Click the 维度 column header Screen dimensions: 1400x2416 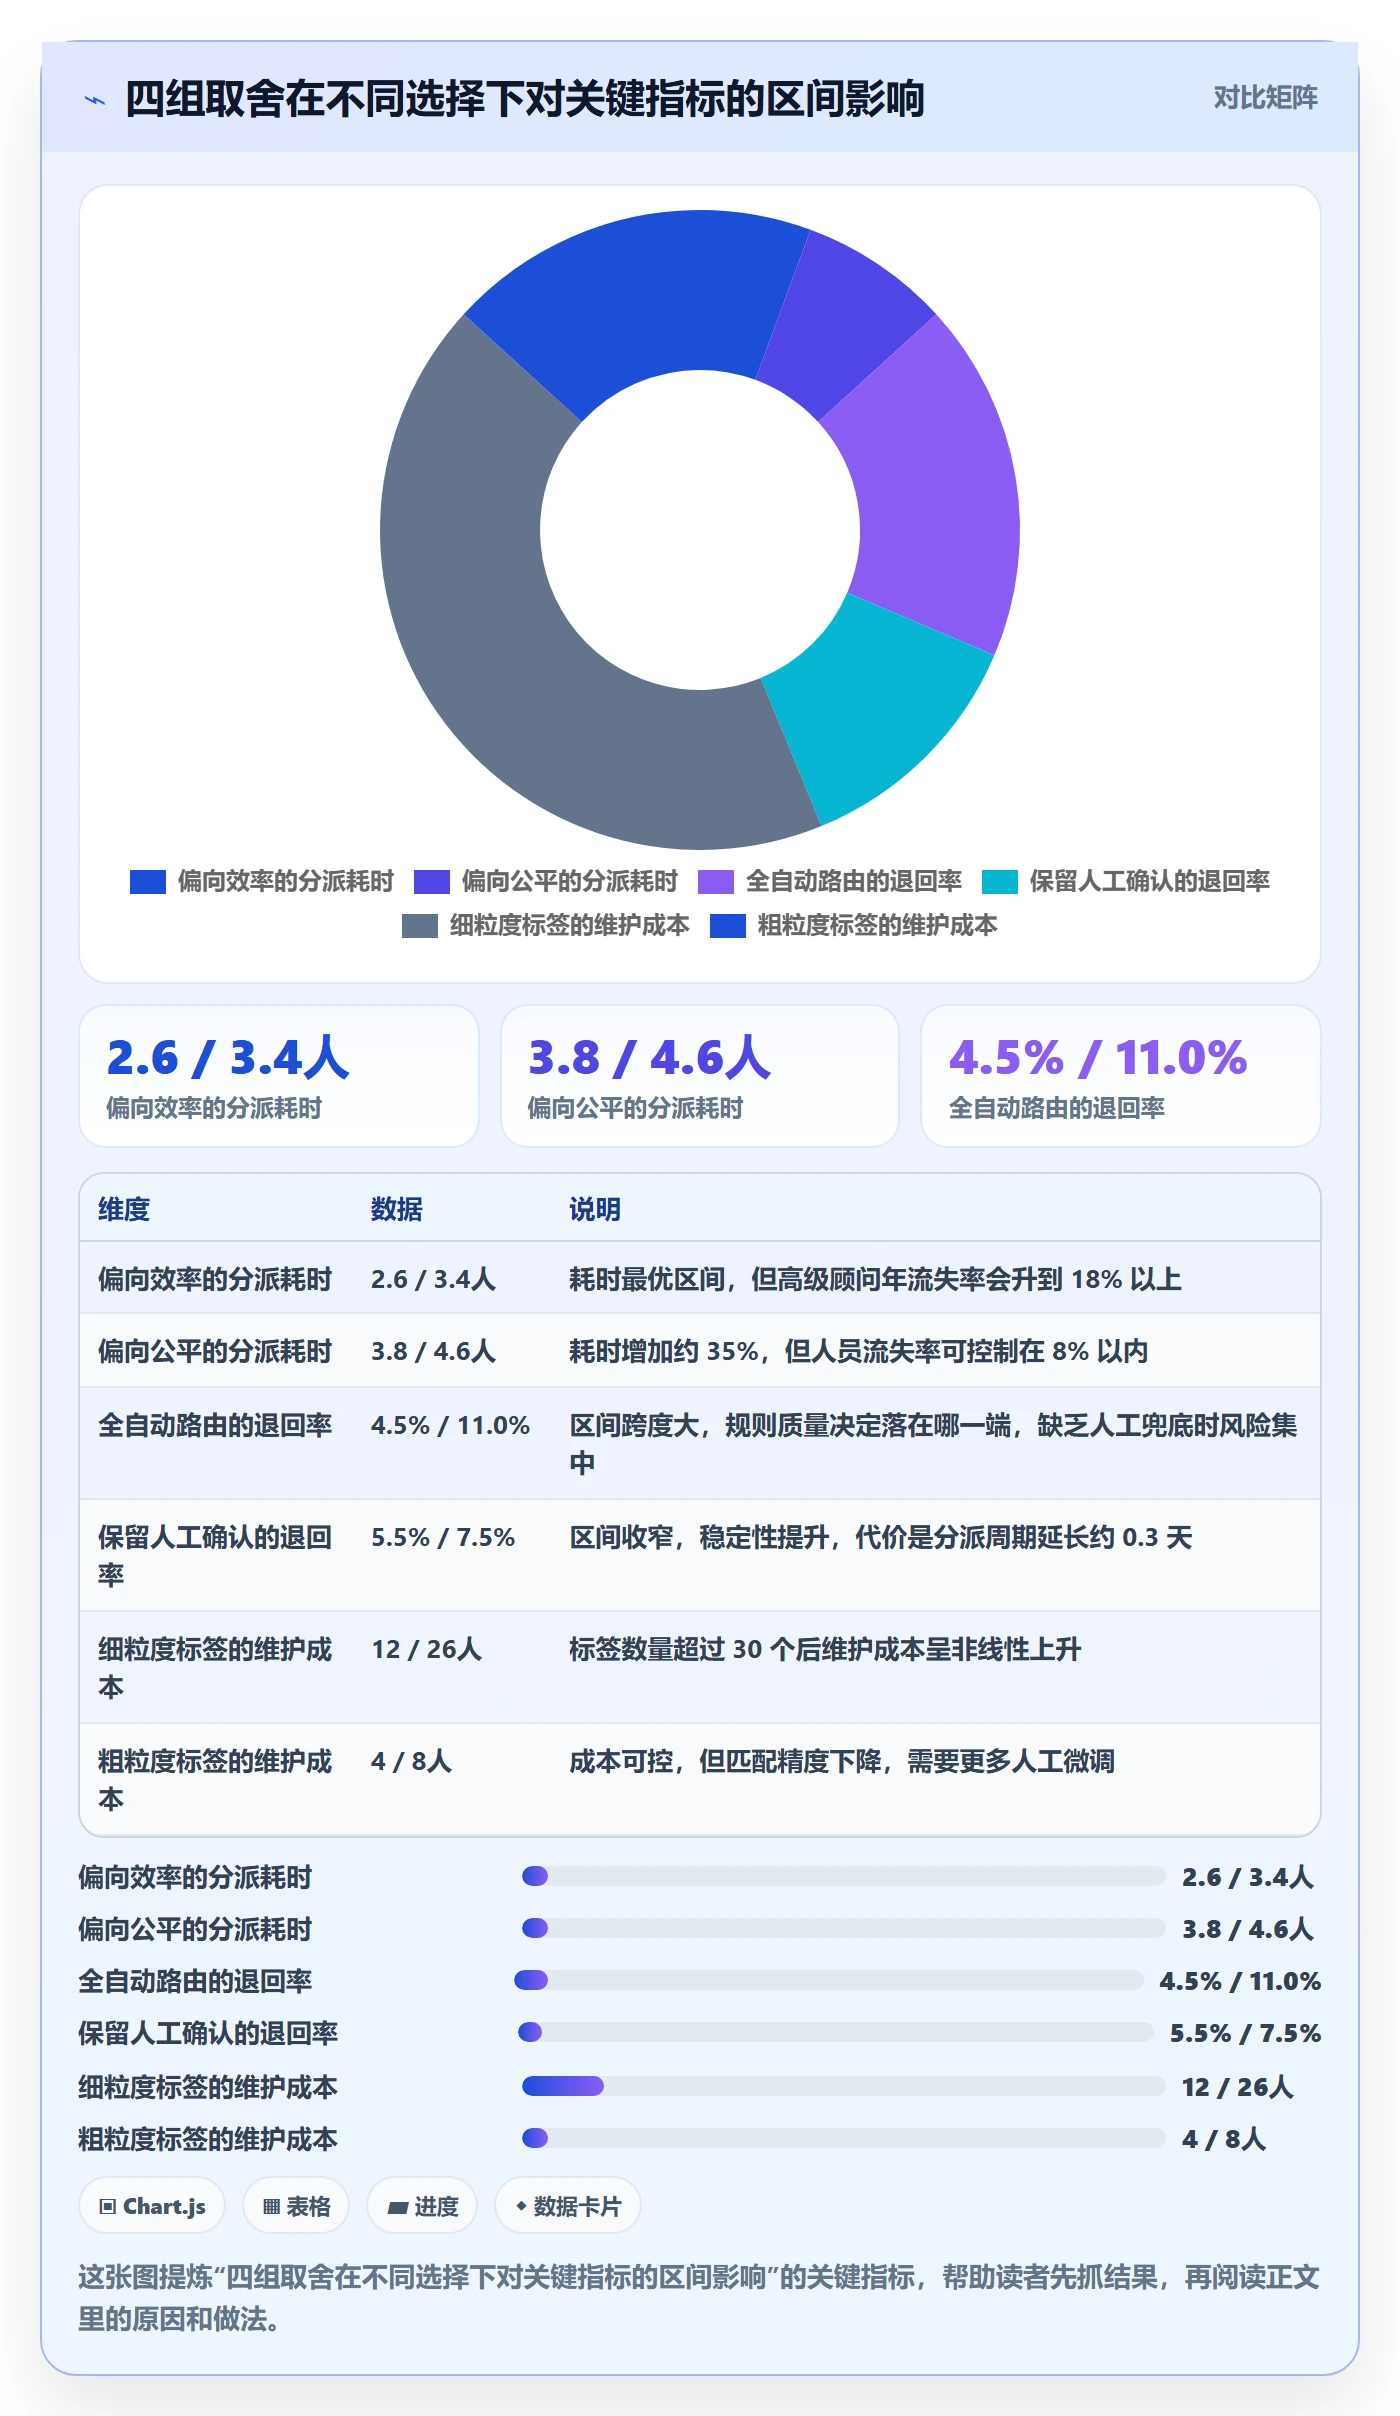[124, 1209]
